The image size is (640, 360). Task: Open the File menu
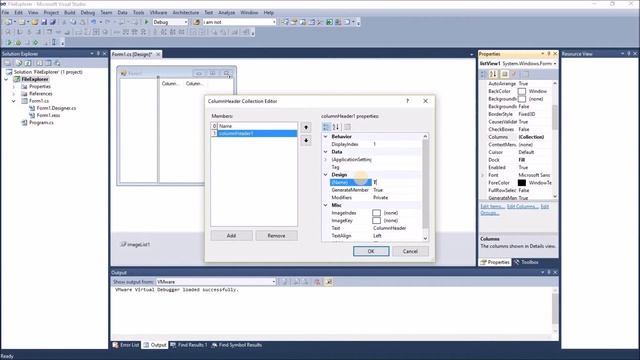(5, 13)
